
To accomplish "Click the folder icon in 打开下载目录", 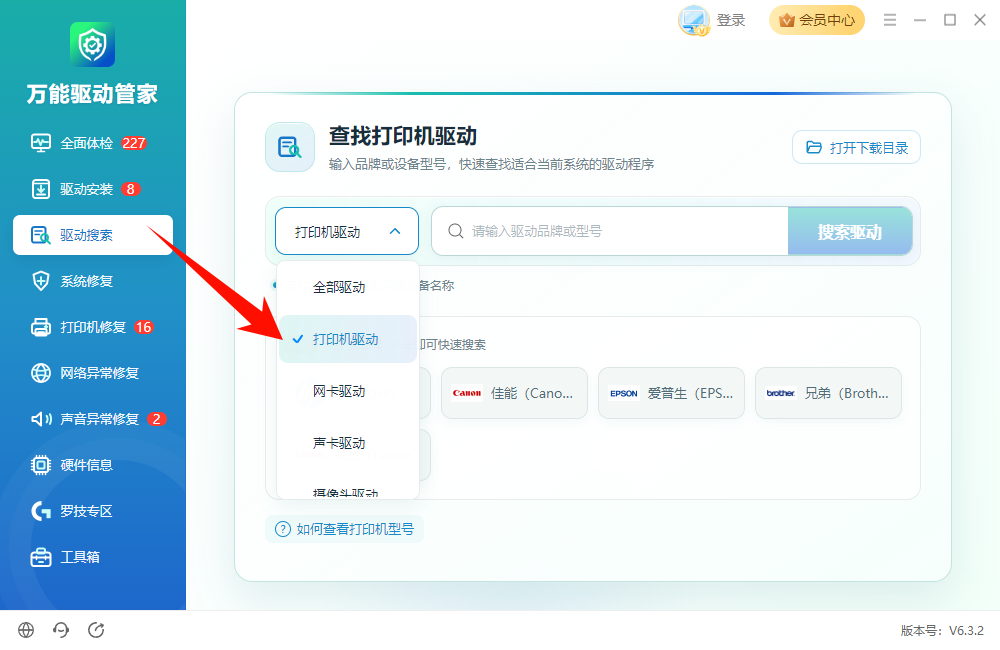I will [814, 147].
